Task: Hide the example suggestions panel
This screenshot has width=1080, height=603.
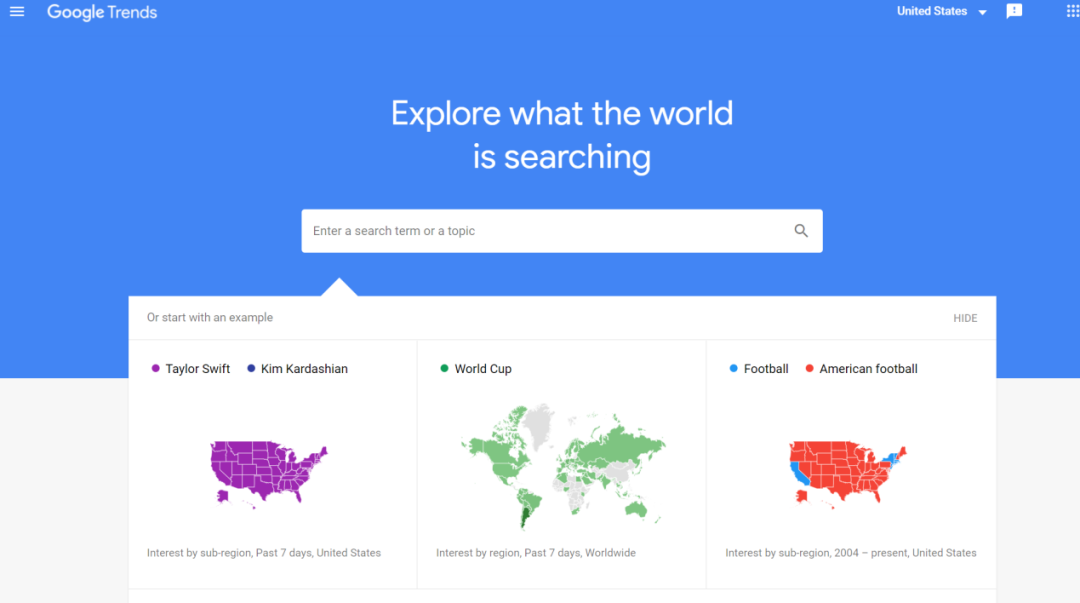Action: pyautogui.click(x=965, y=318)
